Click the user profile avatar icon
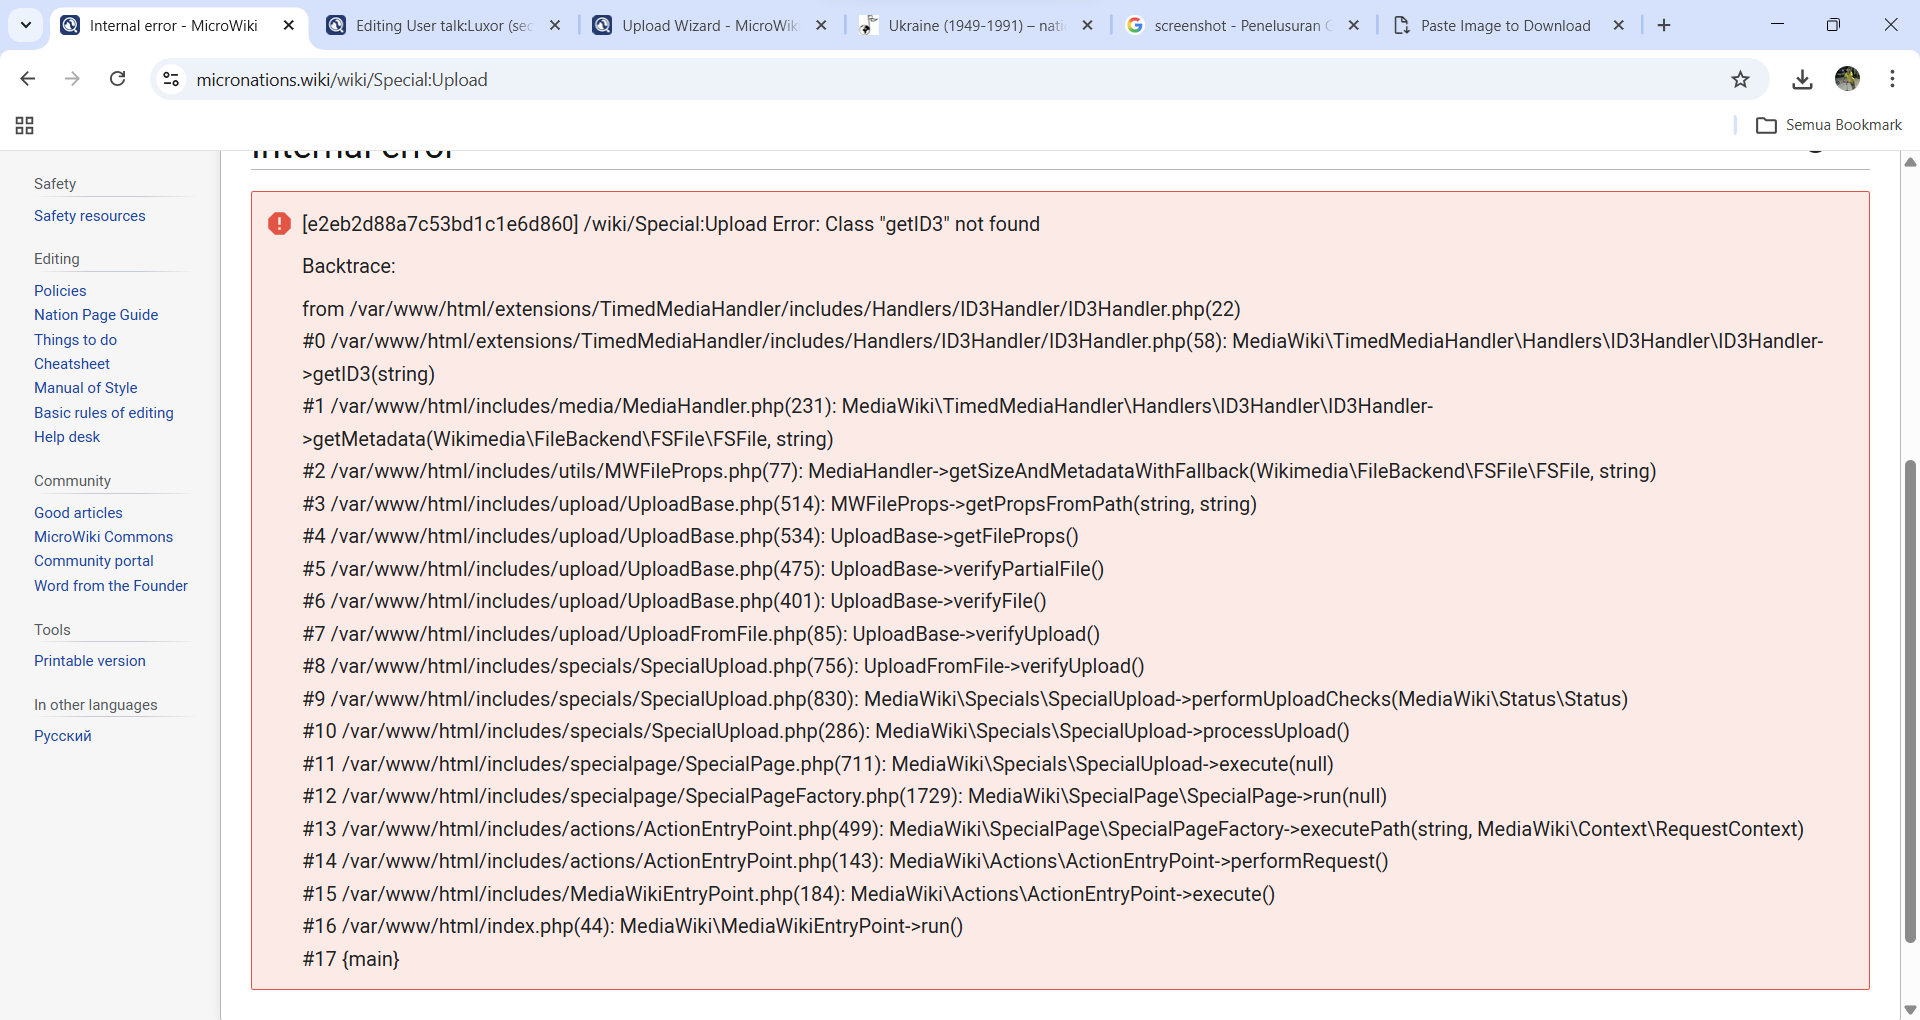This screenshot has height=1020, width=1920. 1847,79
